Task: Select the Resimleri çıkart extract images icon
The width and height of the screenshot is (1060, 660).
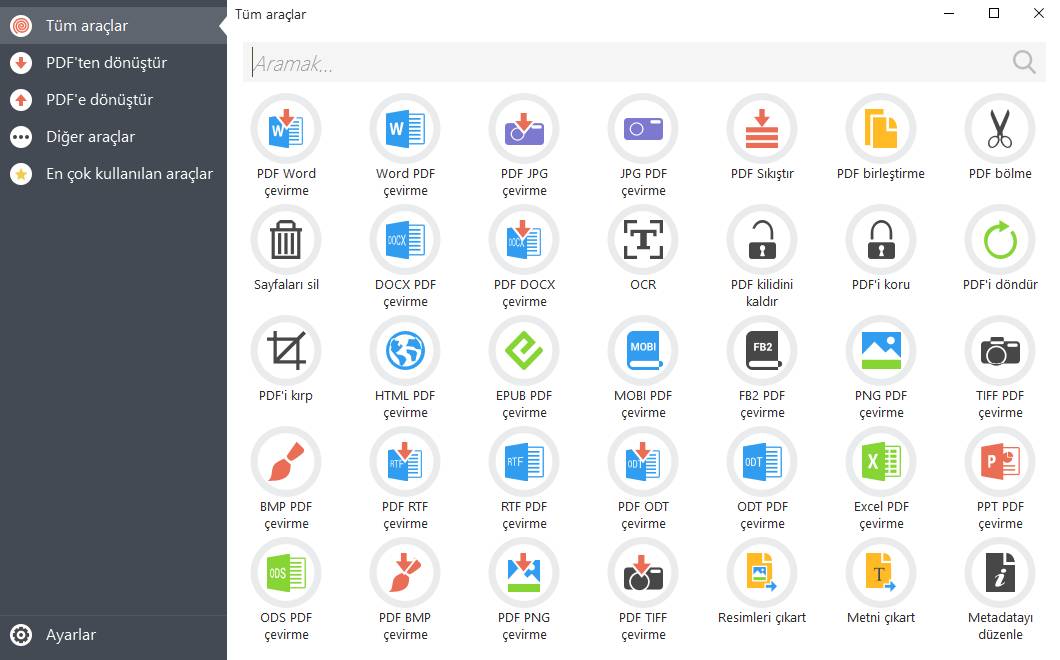Action: (762, 573)
